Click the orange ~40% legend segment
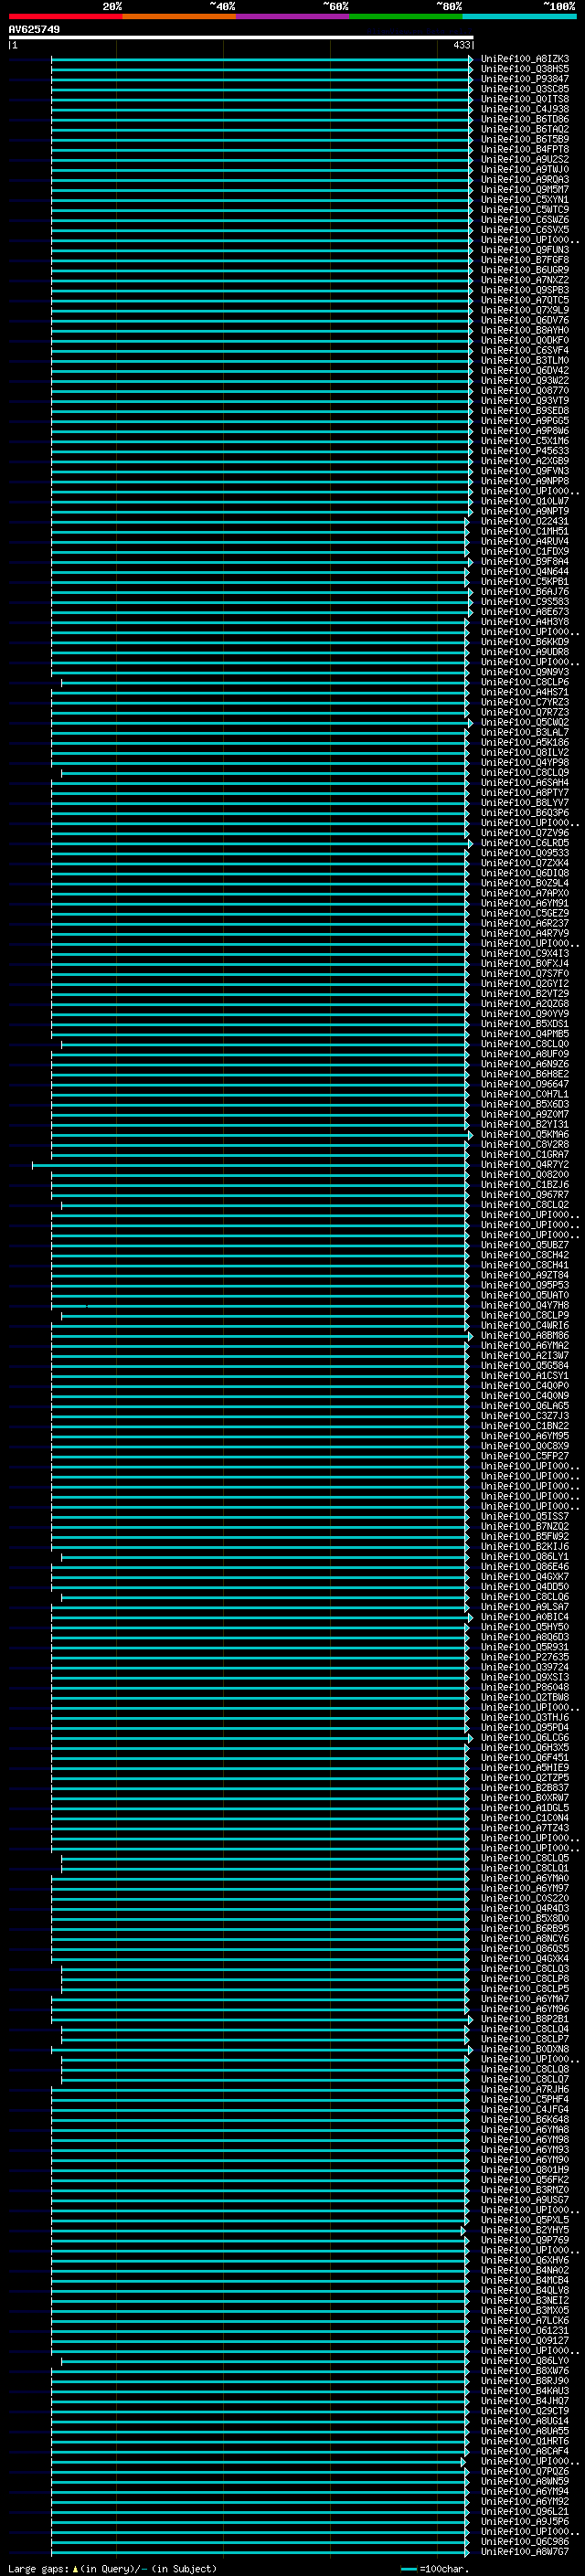Image resolution: width=585 pixels, height=2576 pixels. pos(179,16)
